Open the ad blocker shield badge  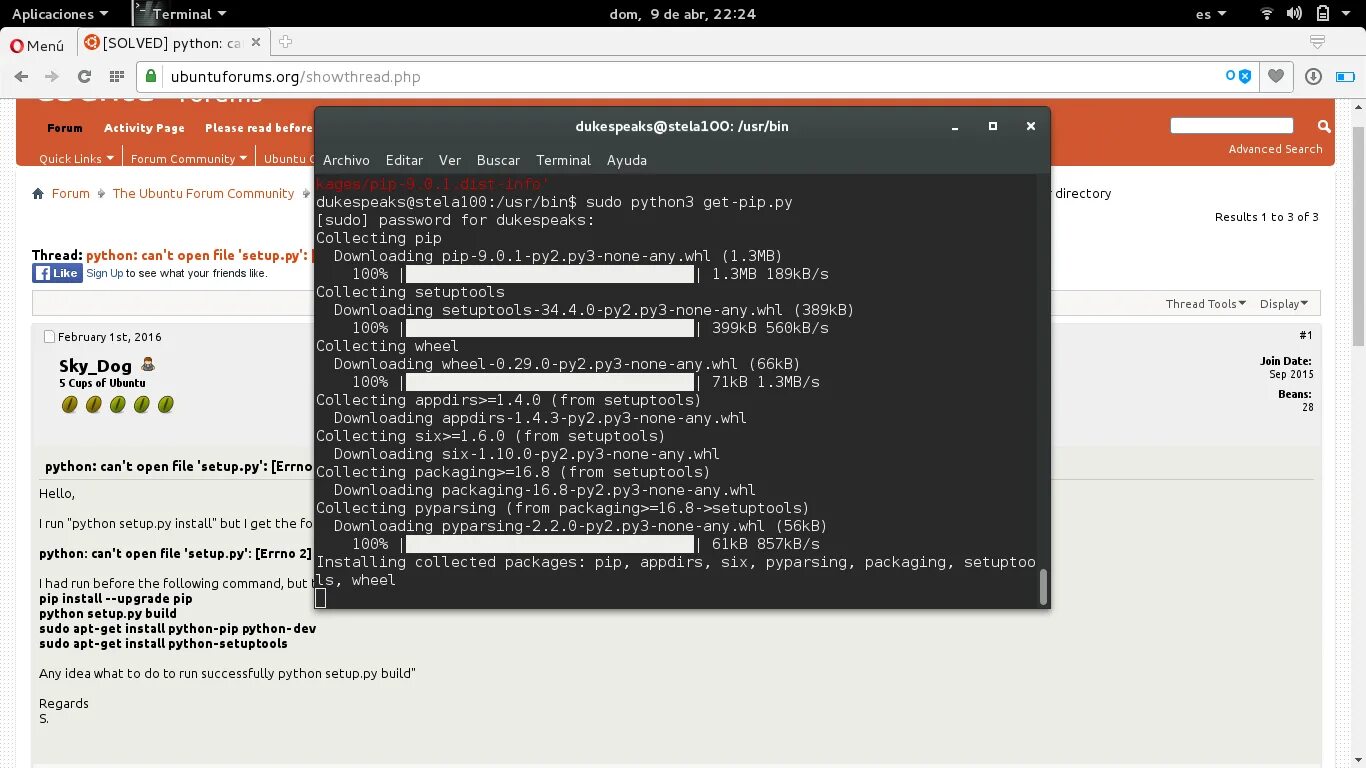[1239, 76]
